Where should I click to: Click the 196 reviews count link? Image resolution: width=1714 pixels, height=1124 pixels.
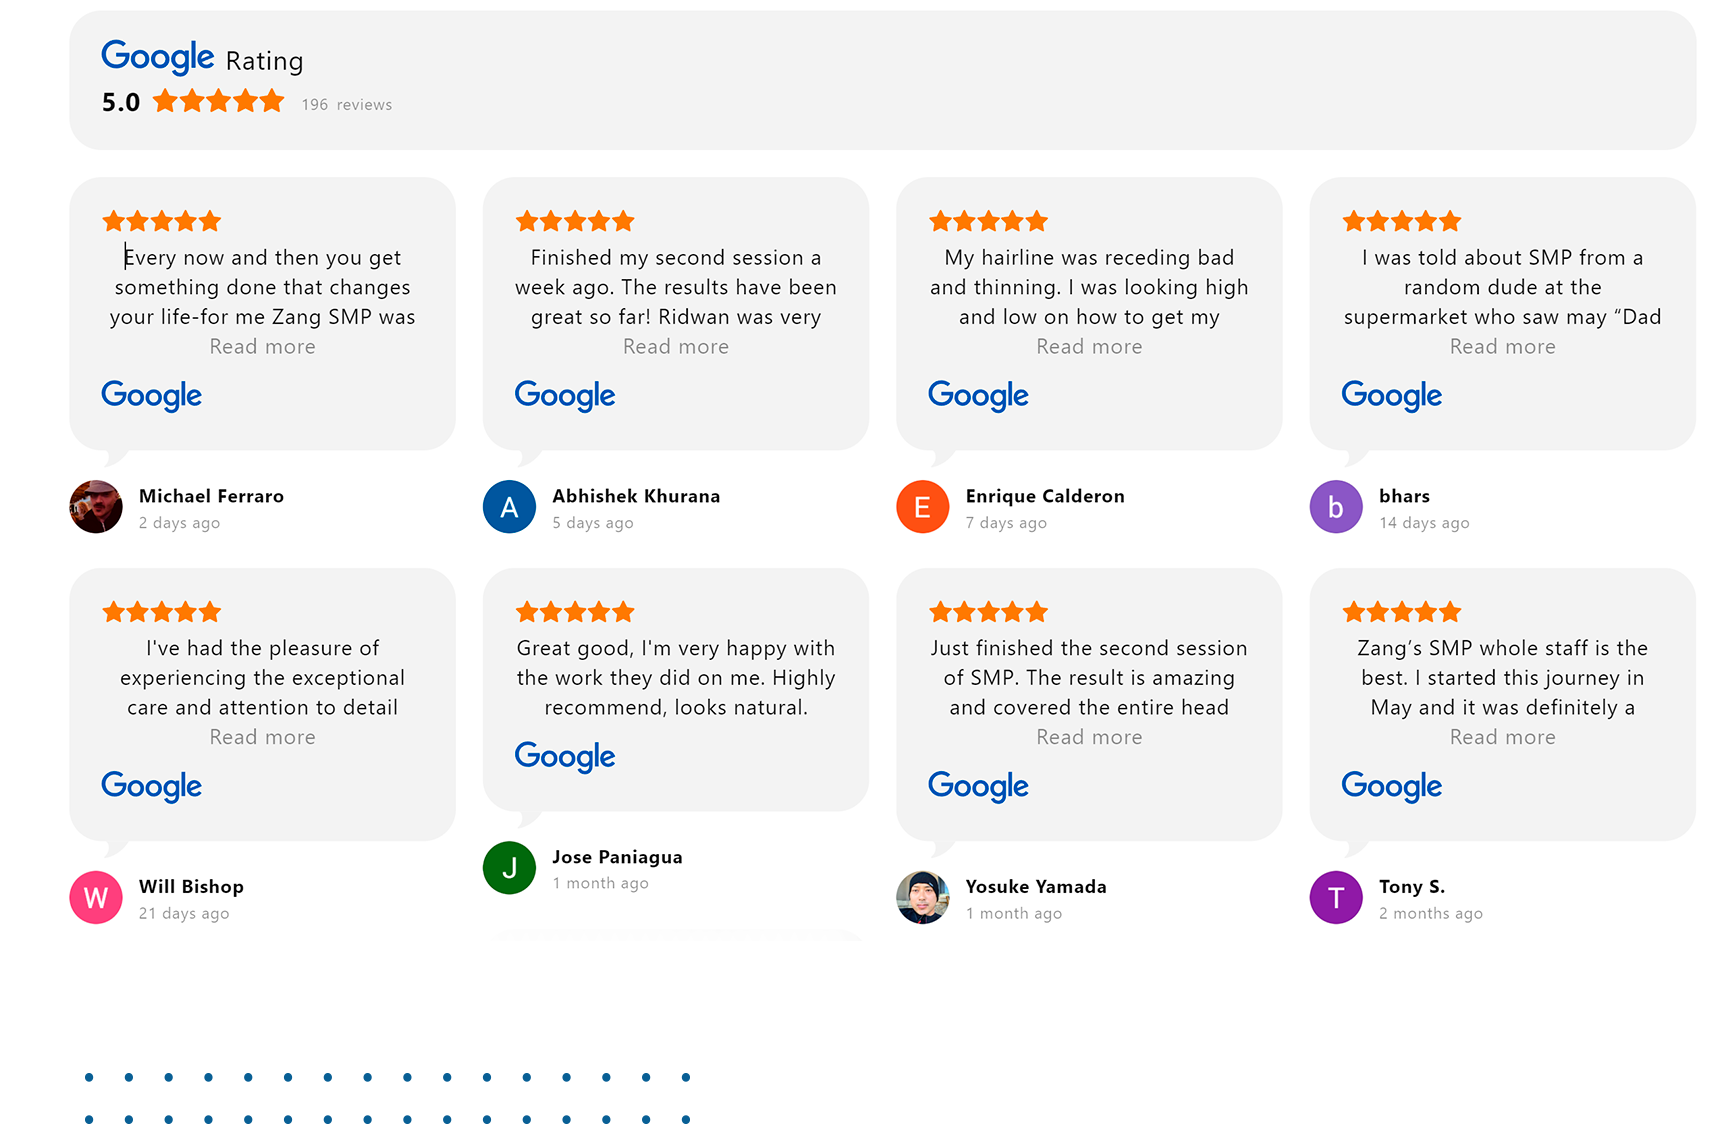tap(347, 105)
